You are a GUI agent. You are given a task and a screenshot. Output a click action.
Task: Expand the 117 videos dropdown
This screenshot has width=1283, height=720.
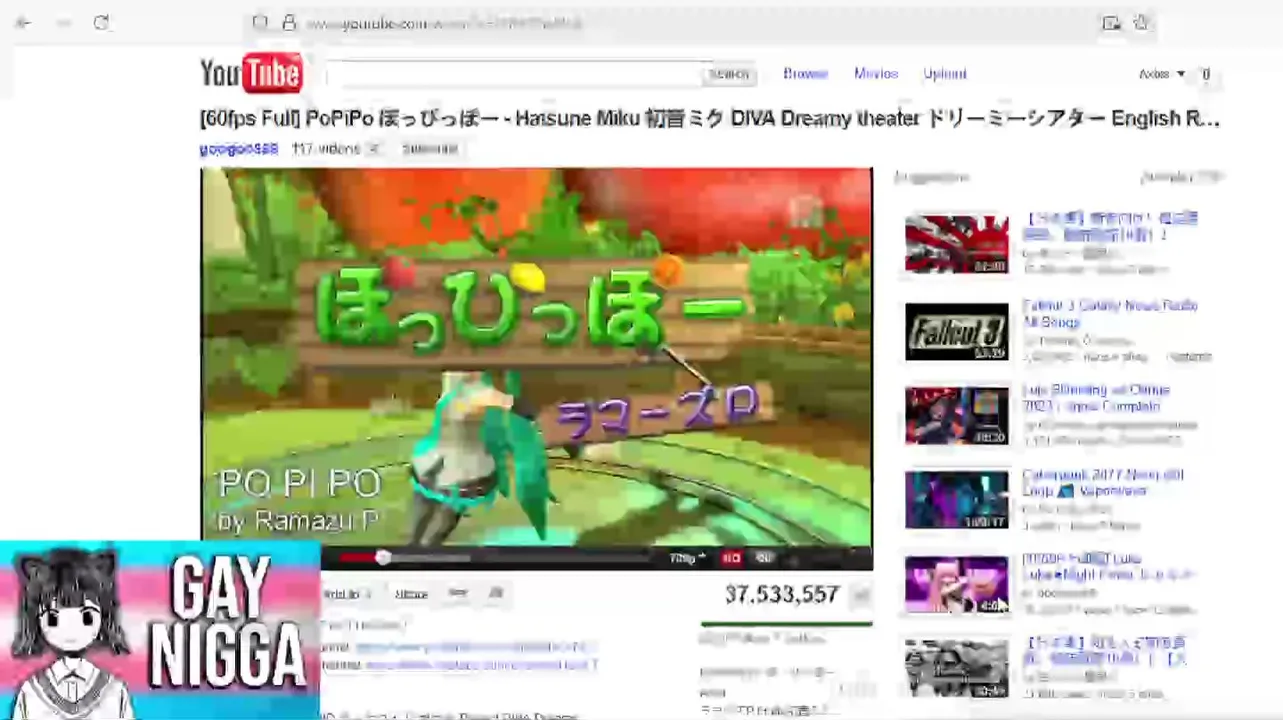point(374,149)
